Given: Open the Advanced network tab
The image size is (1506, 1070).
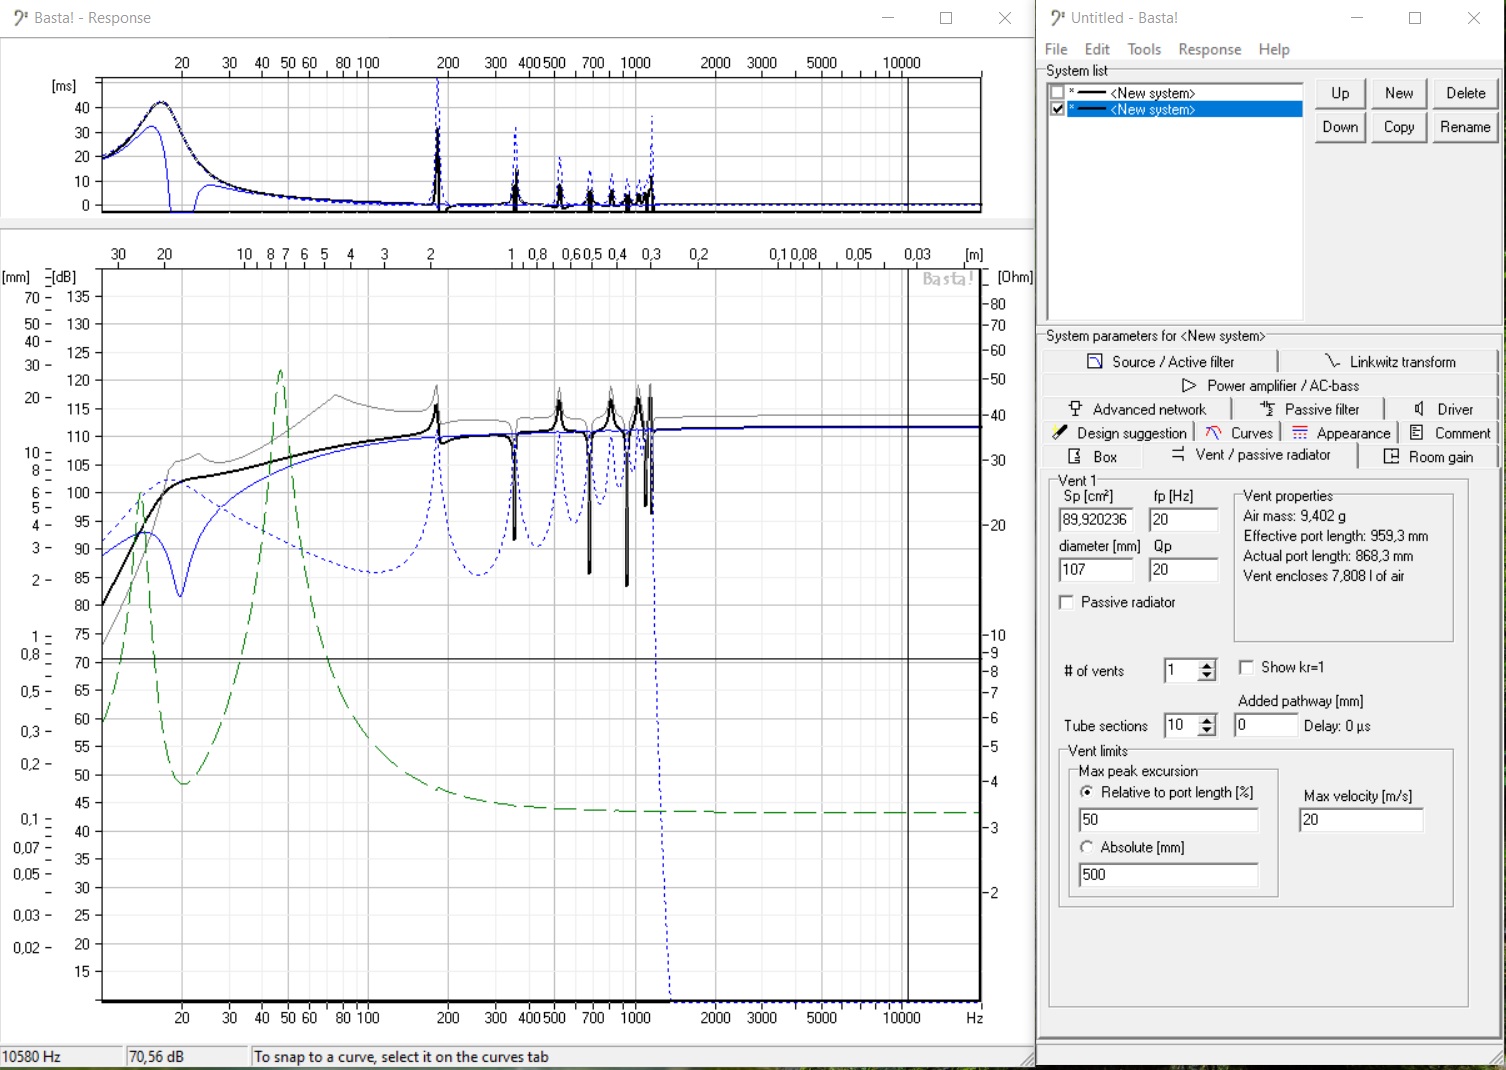Looking at the screenshot, I should pyautogui.click(x=1137, y=409).
